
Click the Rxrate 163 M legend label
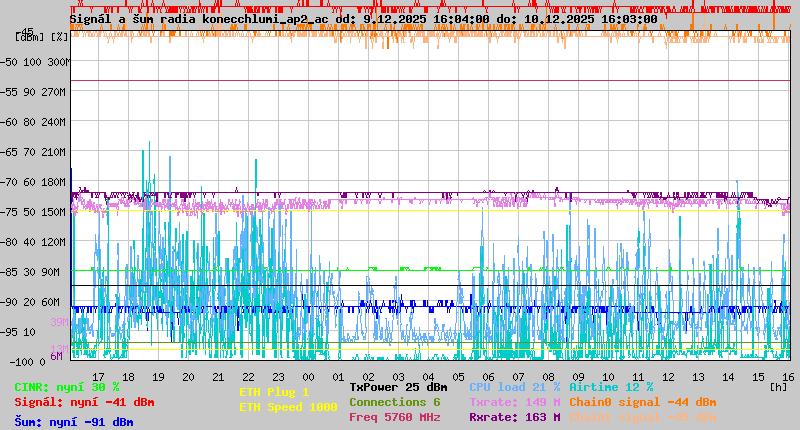[514, 417]
